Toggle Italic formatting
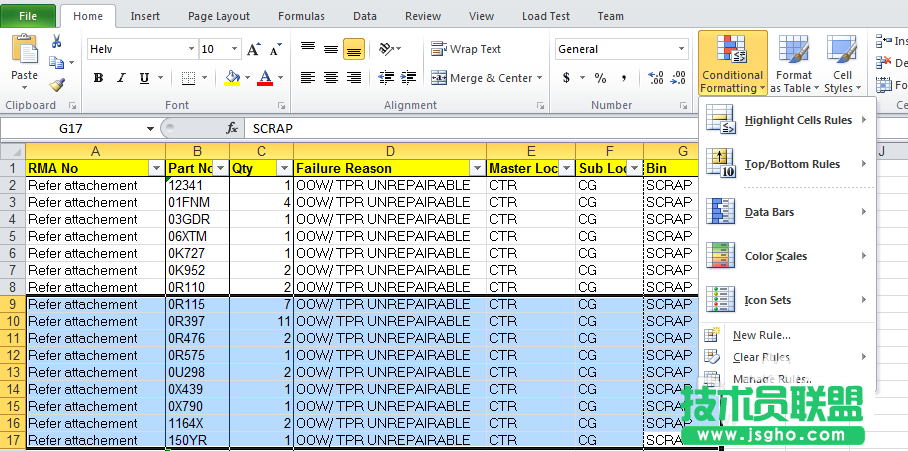 point(121,78)
